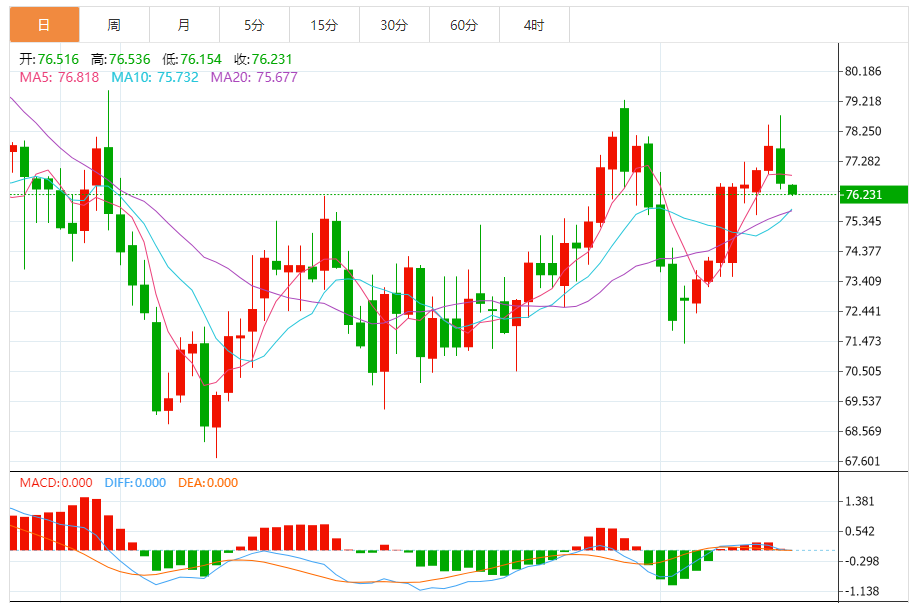This screenshot has height=603, width=918.
Task: Click the 72.441 price axis label
Action: tap(863, 311)
